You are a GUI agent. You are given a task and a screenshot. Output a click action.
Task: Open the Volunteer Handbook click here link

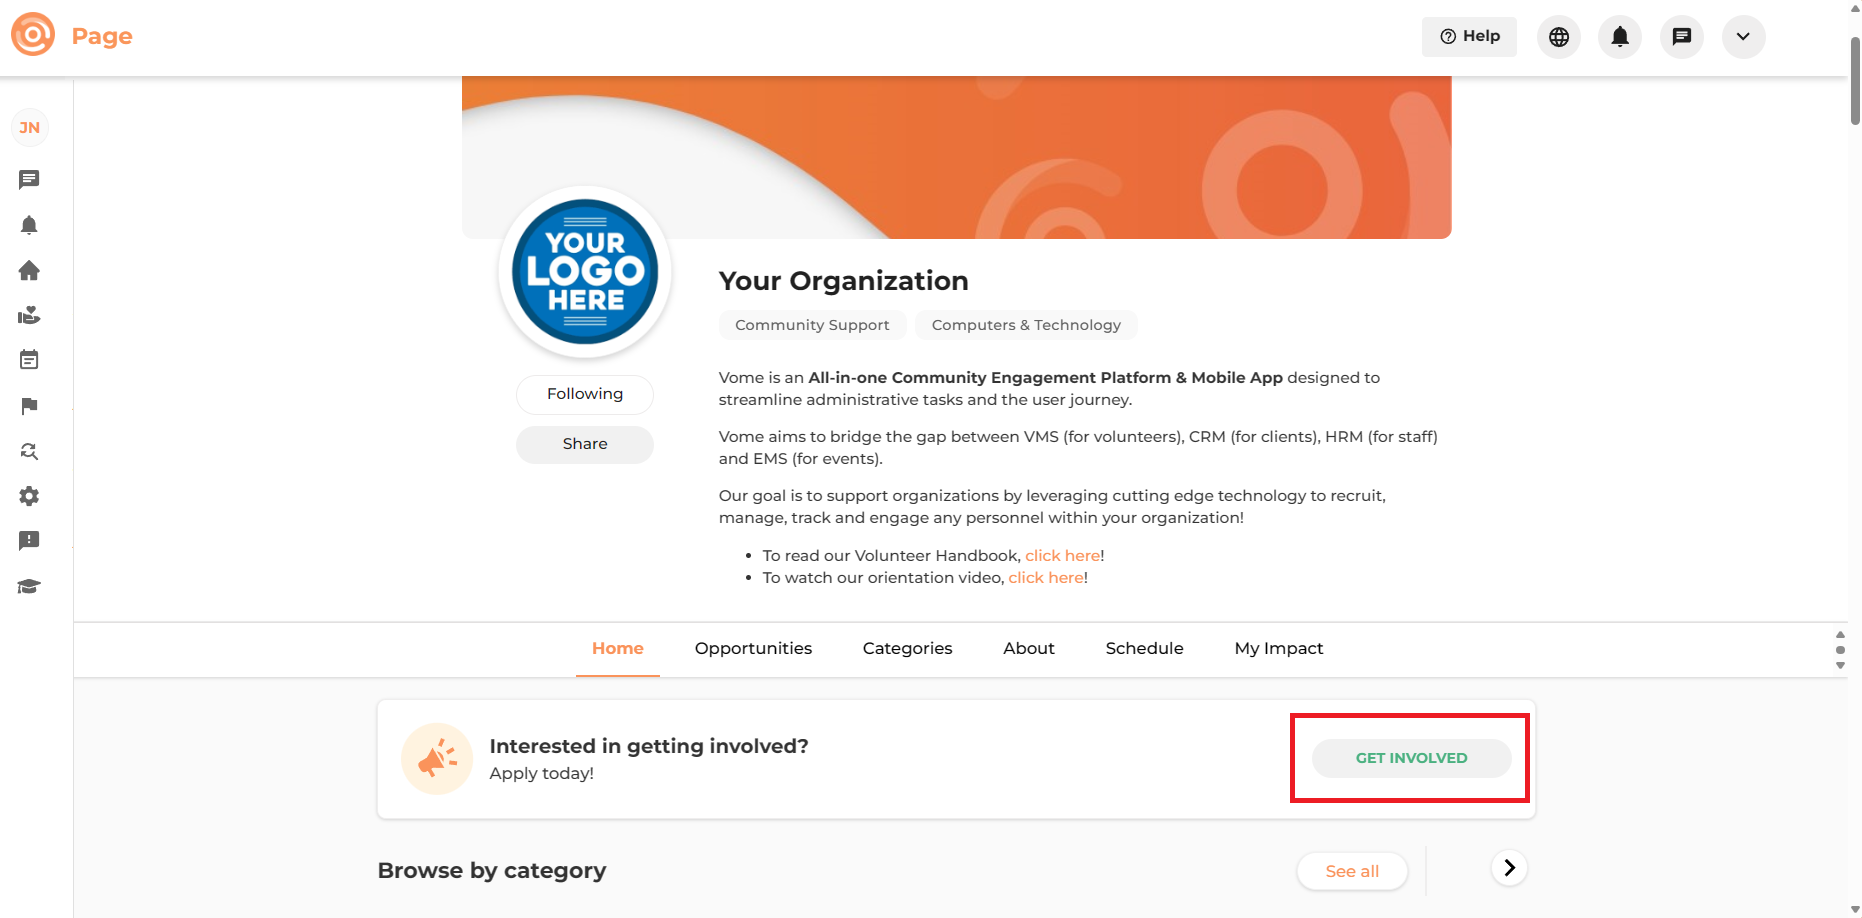tap(1062, 556)
